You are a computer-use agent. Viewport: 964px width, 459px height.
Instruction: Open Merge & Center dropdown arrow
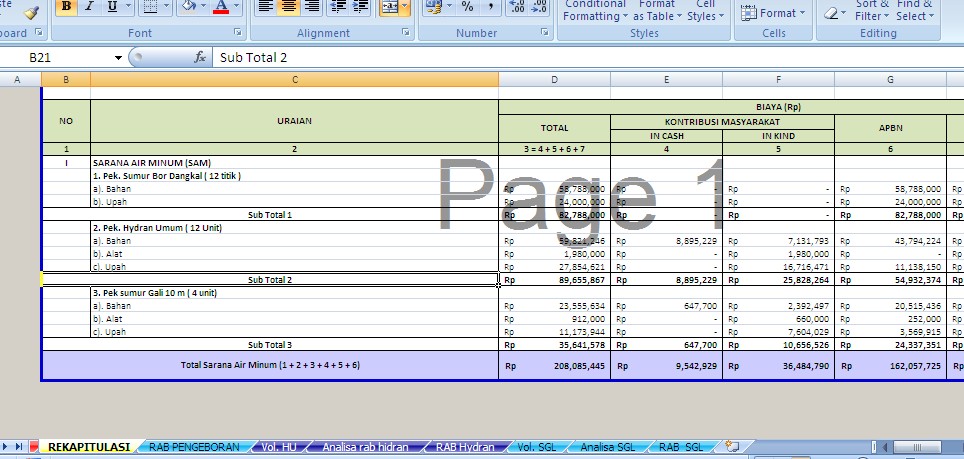click(405, 7)
